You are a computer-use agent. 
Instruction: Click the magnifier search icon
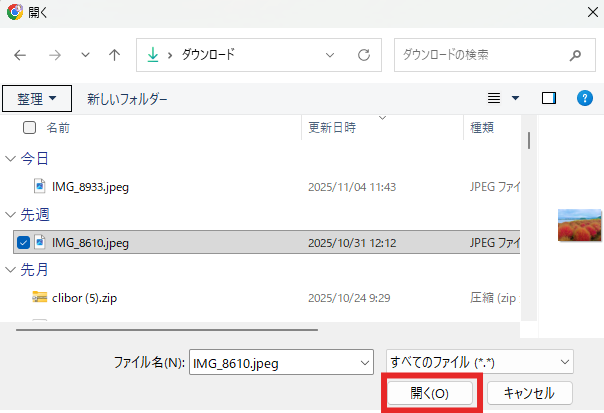click(575, 55)
